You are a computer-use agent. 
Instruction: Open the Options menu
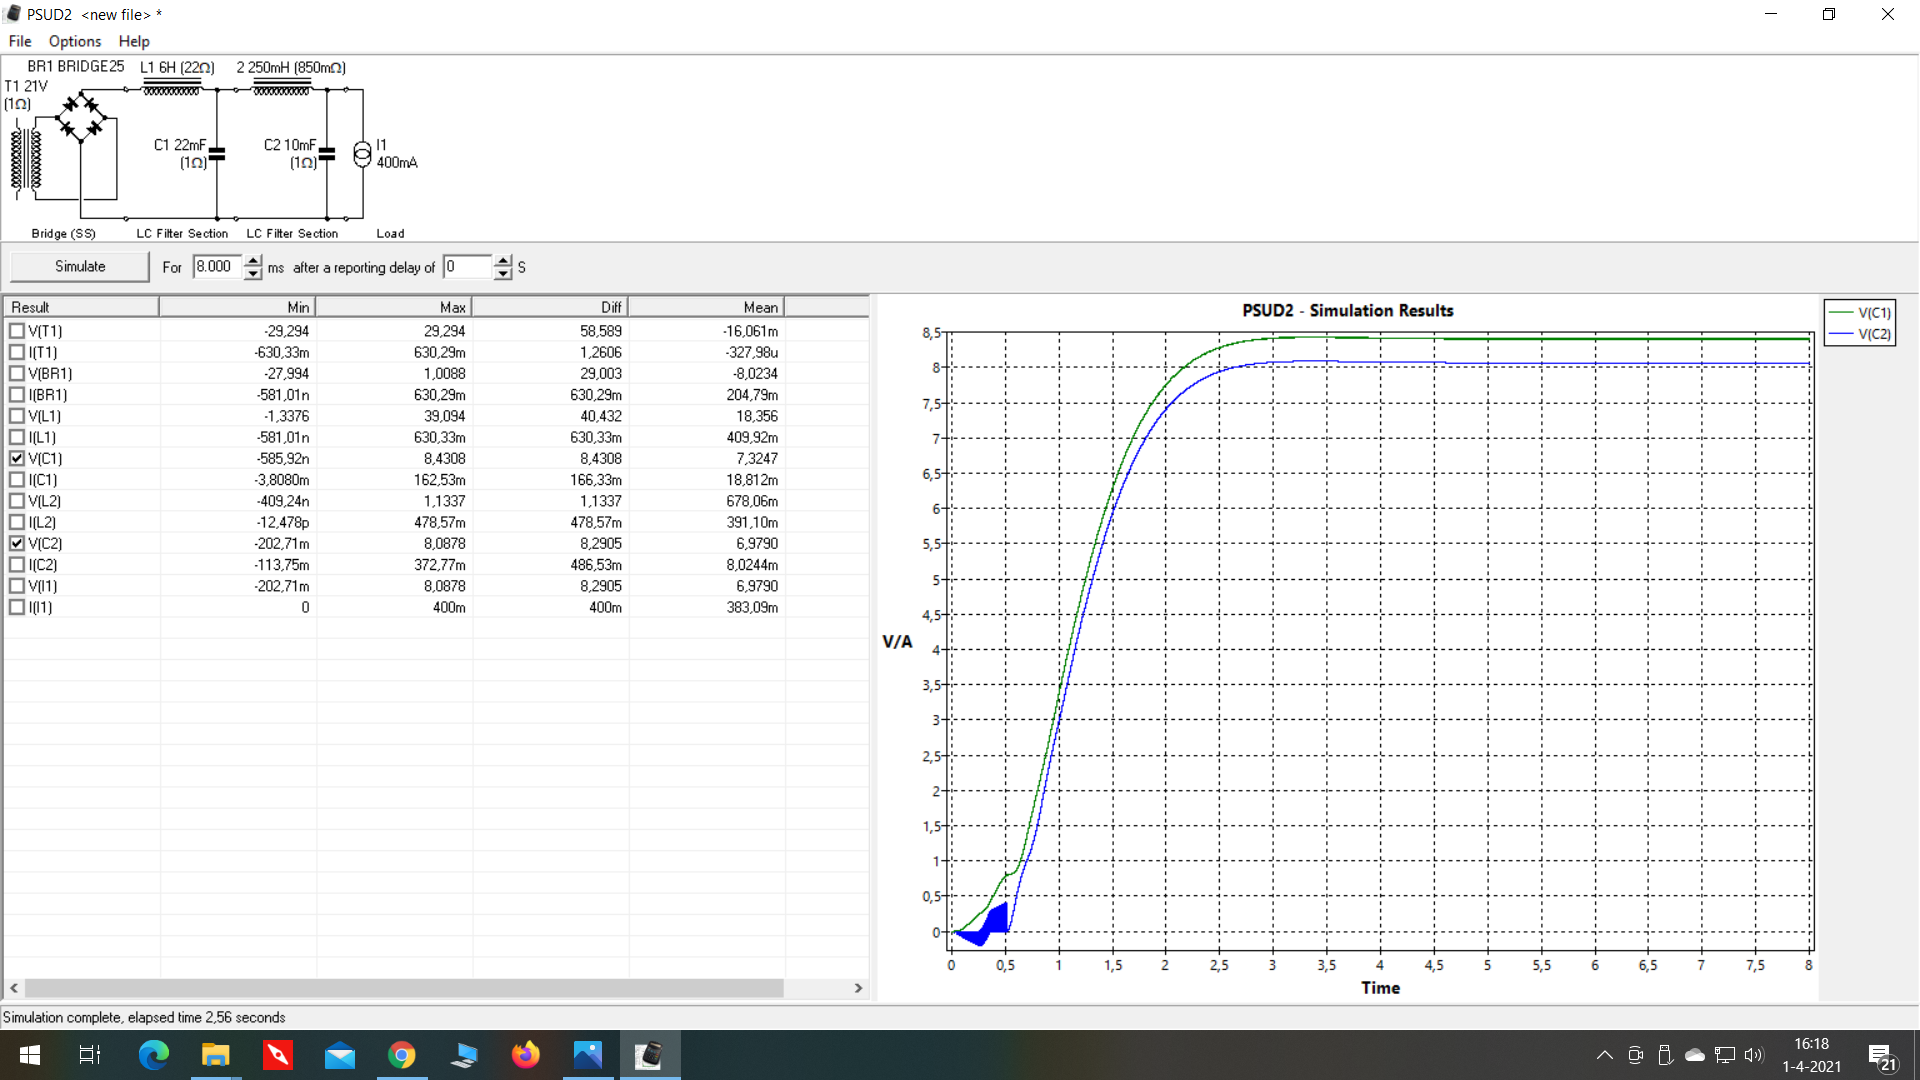click(75, 41)
